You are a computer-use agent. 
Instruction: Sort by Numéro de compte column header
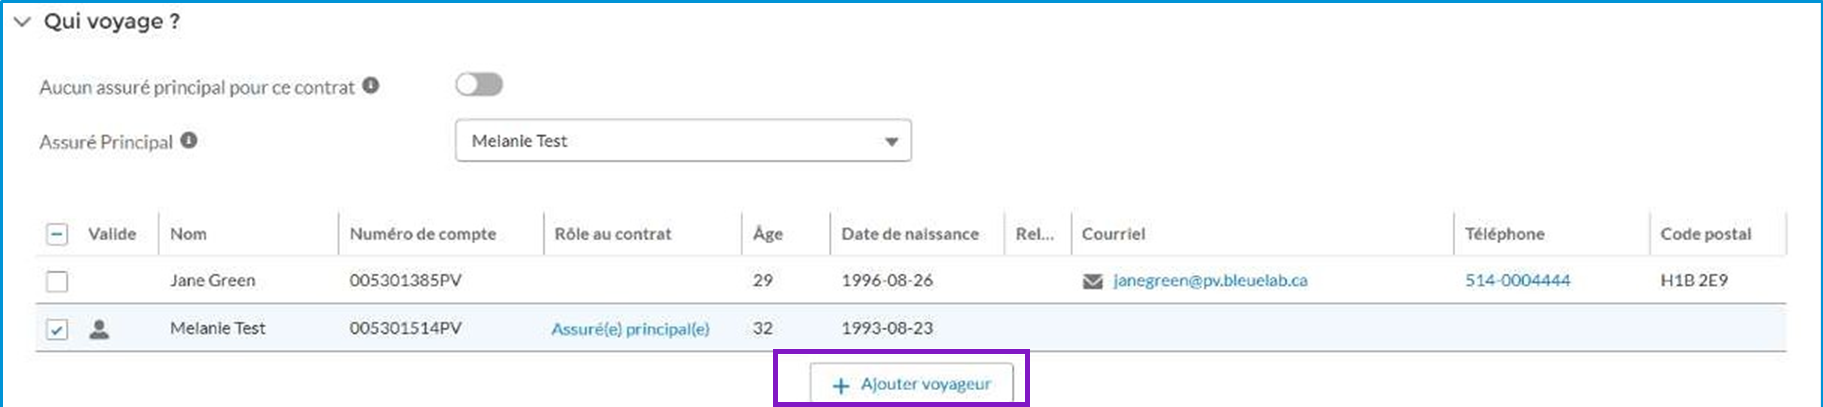pyautogui.click(x=422, y=234)
